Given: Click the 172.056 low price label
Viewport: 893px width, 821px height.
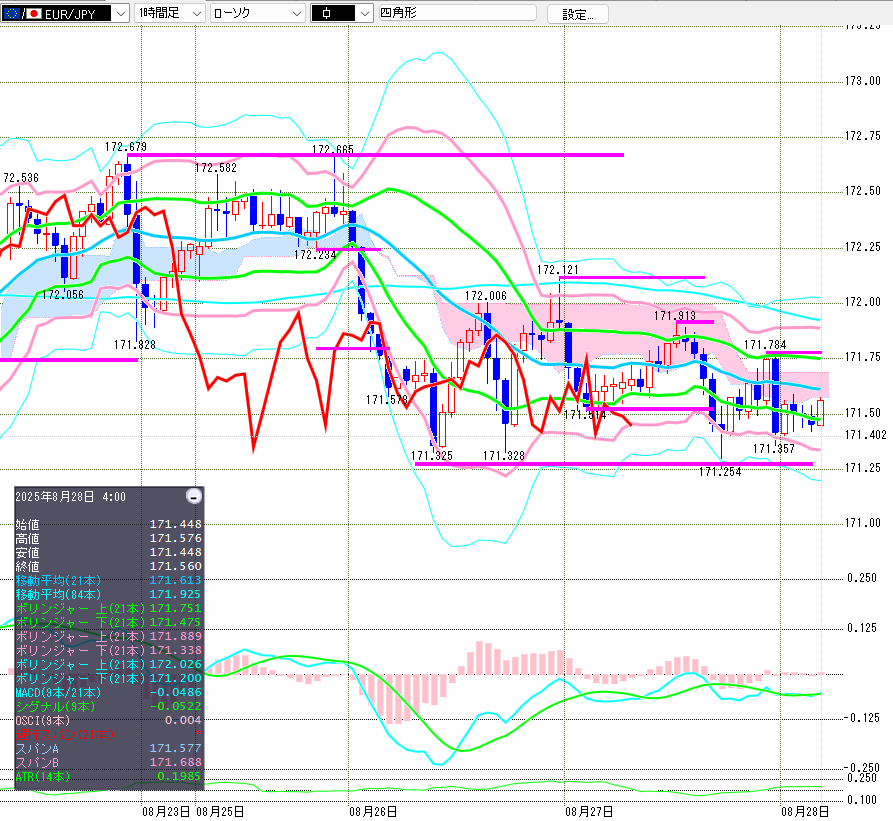Looking at the screenshot, I should pos(63,295).
